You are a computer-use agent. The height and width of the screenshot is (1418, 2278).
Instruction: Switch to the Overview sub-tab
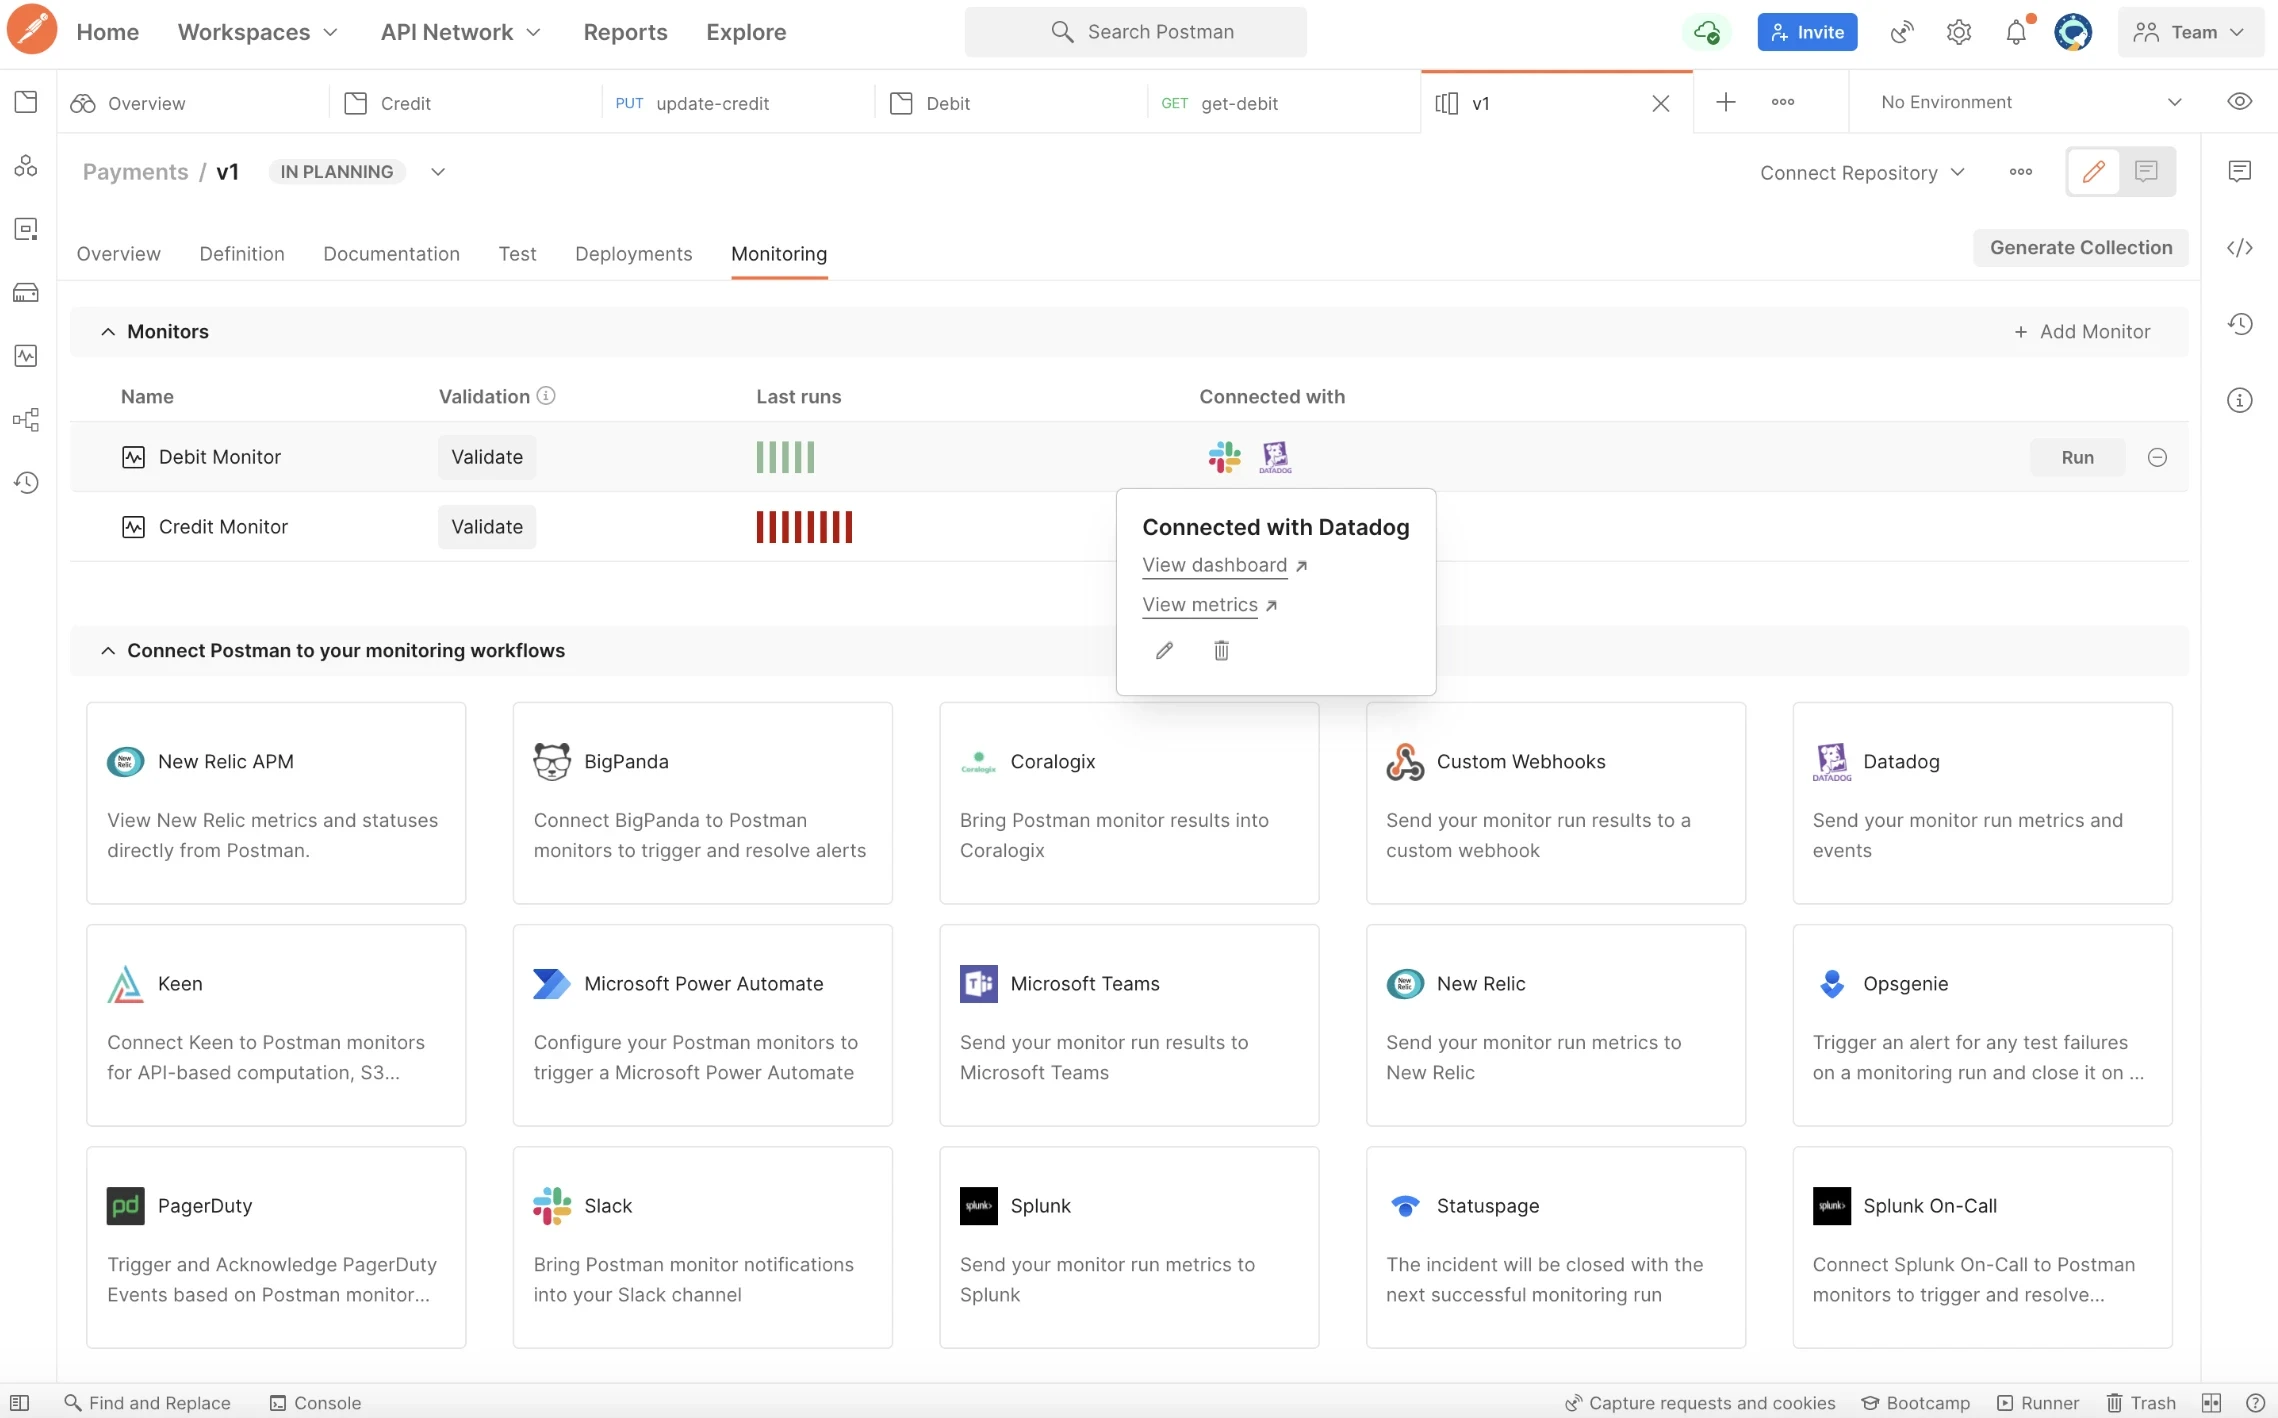118,254
